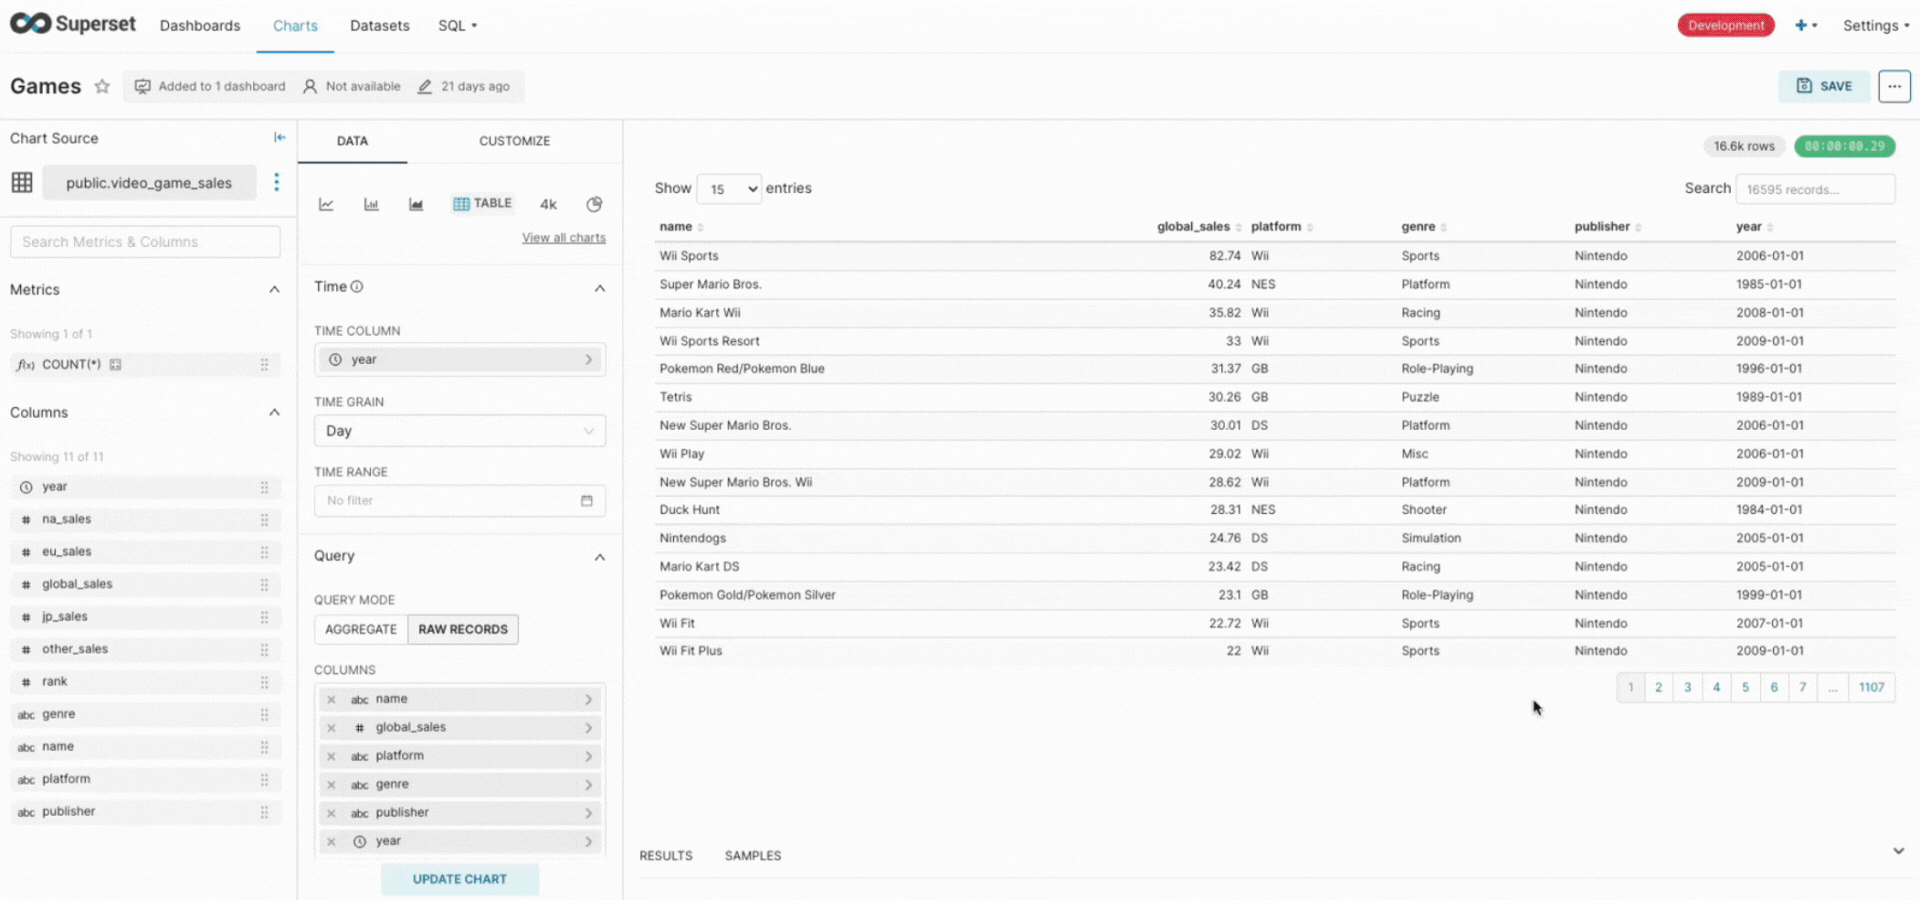Screen dimensions: 1920x900
Task: Collapse the Metrics section
Action: coord(274,290)
